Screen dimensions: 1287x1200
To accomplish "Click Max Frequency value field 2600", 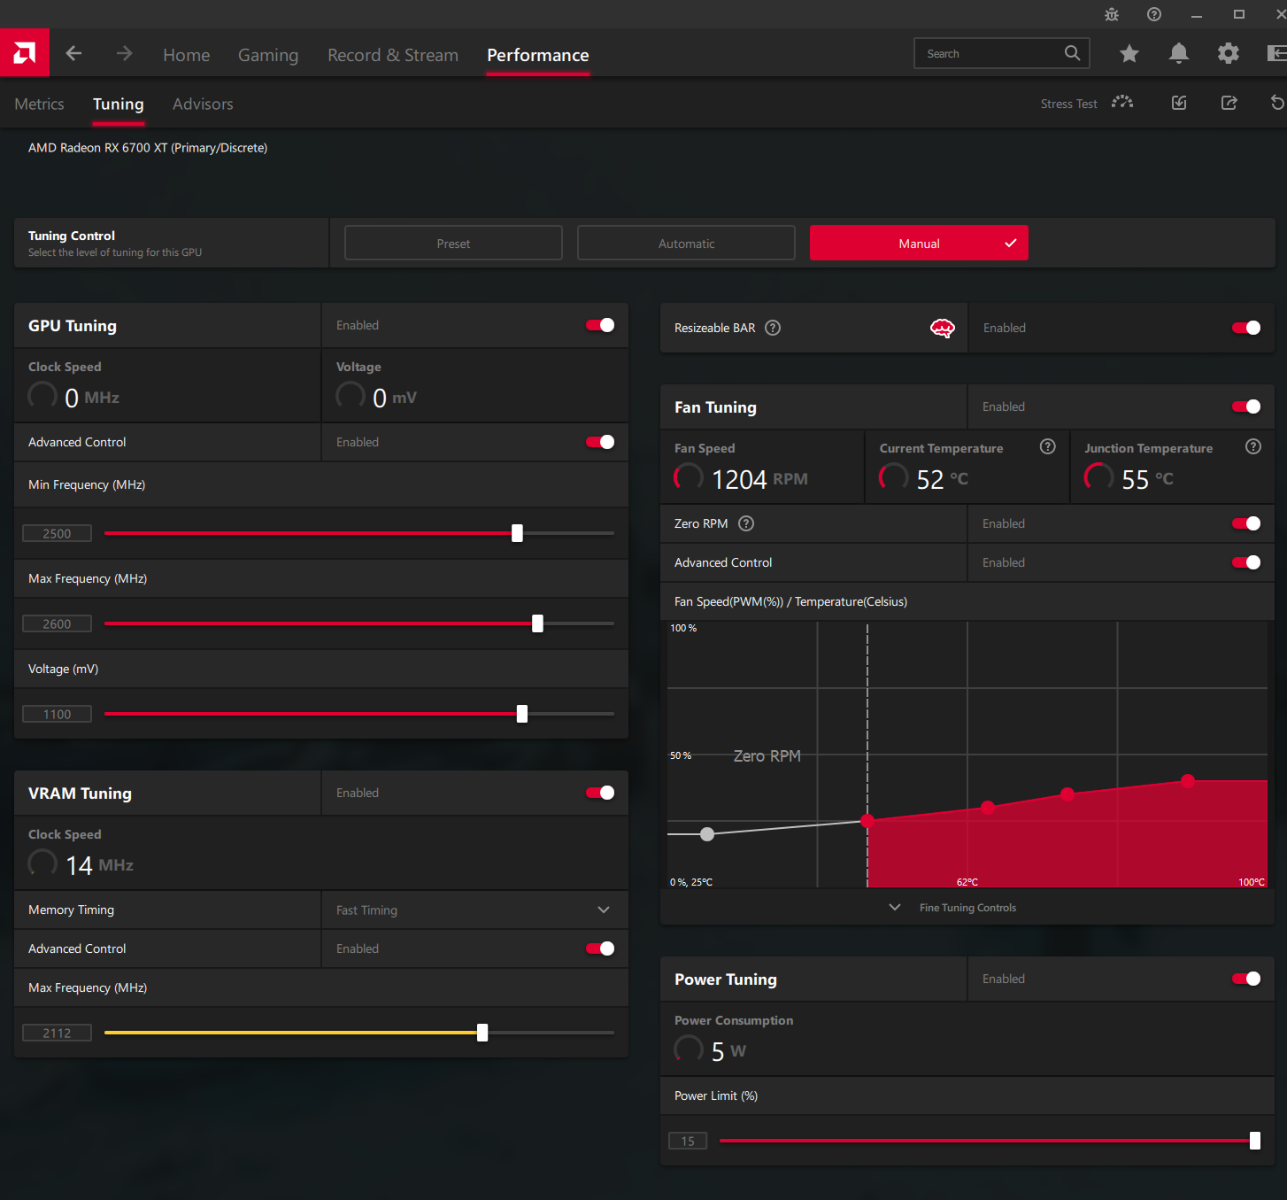I will coord(57,624).
